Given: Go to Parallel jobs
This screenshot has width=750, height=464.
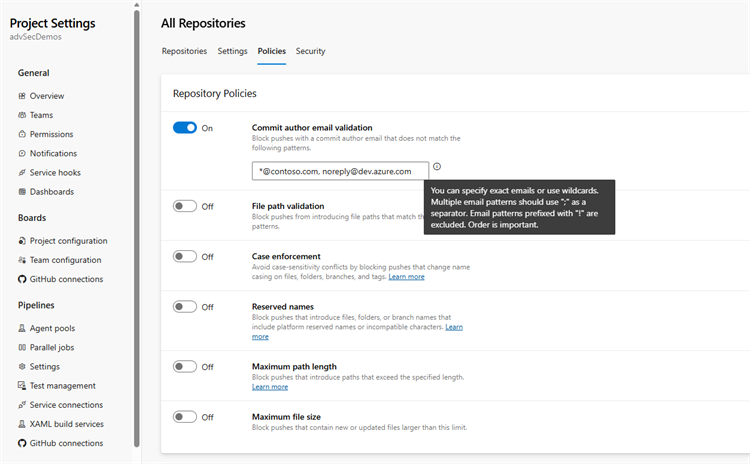Looking at the screenshot, I should [x=52, y=347].
